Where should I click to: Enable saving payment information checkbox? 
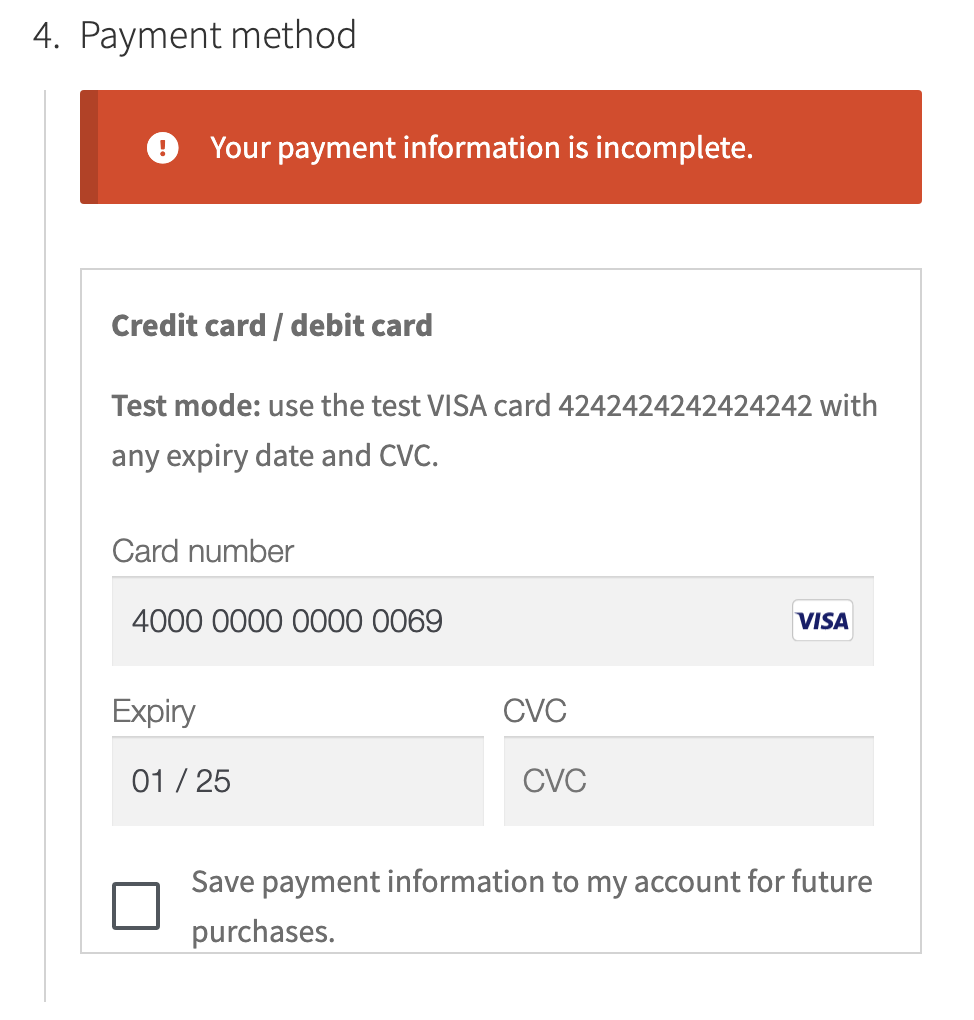(136, 906)
